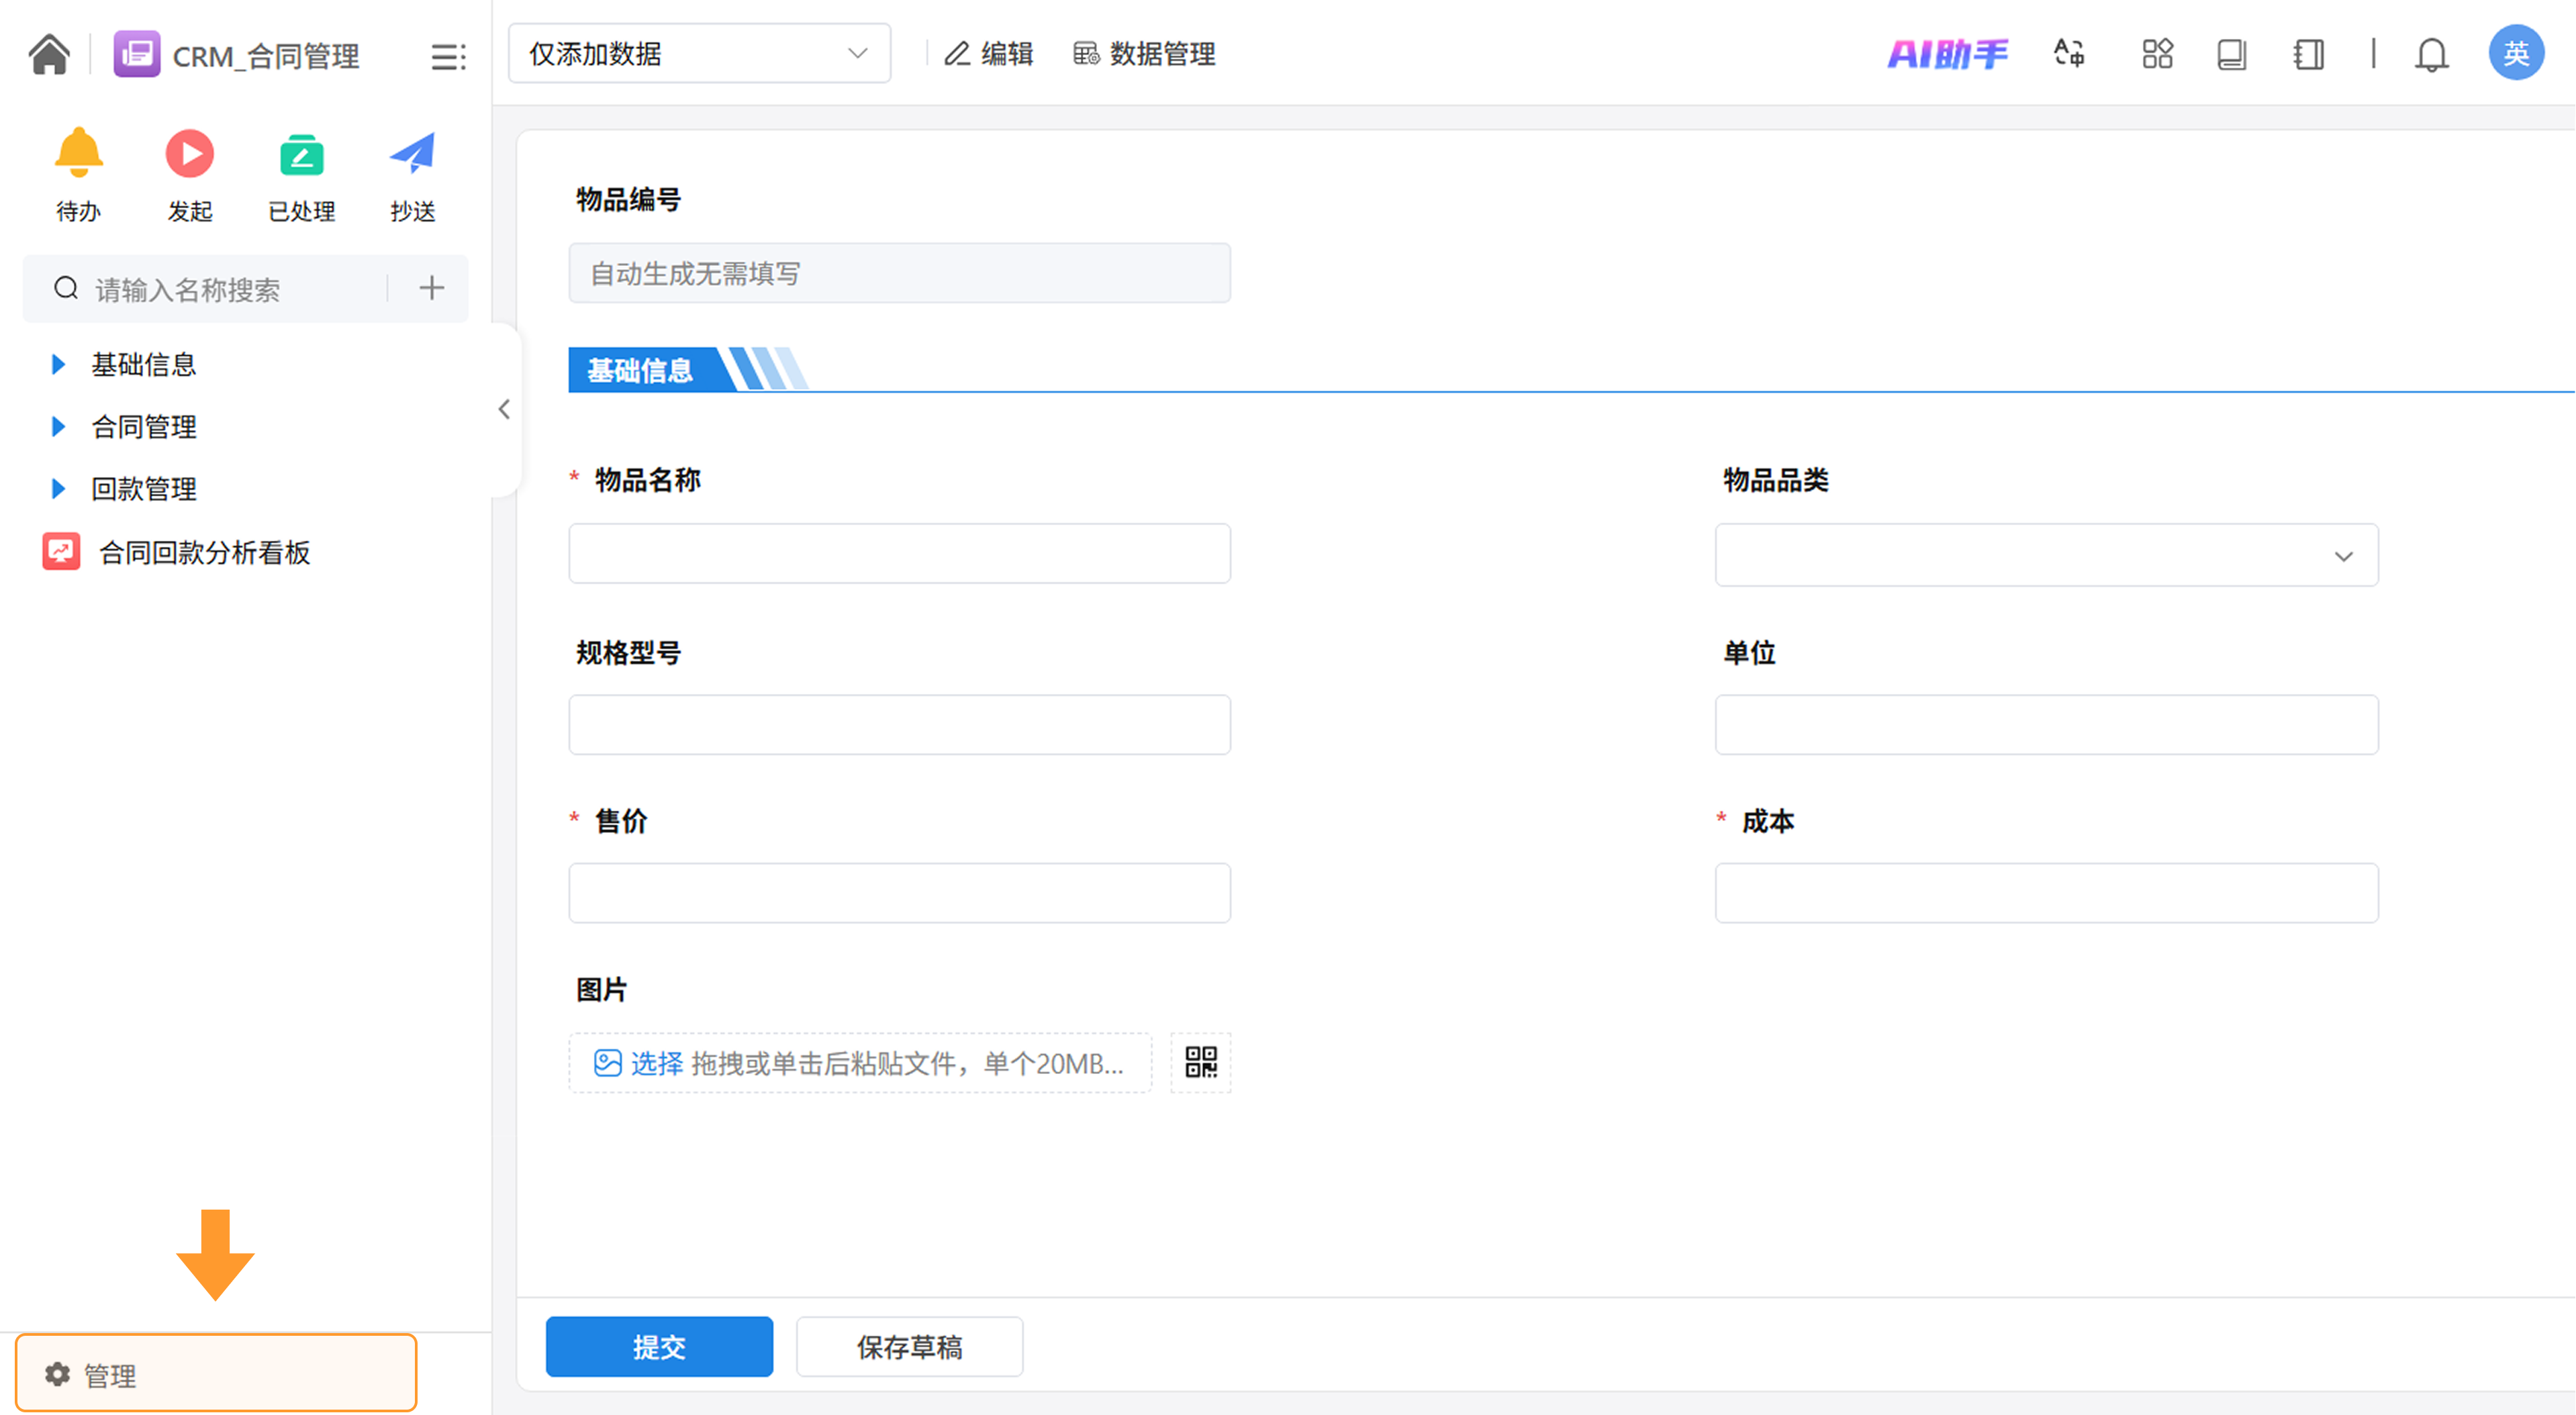Click the plus icon beside search
The width and height of the screenshot is (2576, 1415).
pos(431,289)
